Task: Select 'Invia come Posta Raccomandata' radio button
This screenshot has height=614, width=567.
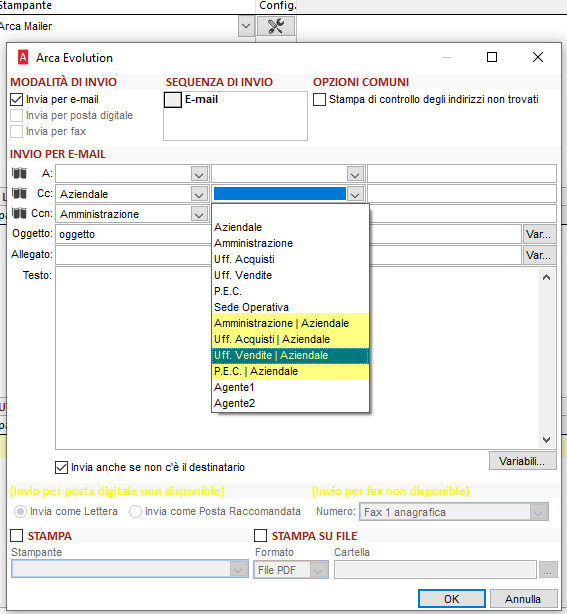Action: 135,511
